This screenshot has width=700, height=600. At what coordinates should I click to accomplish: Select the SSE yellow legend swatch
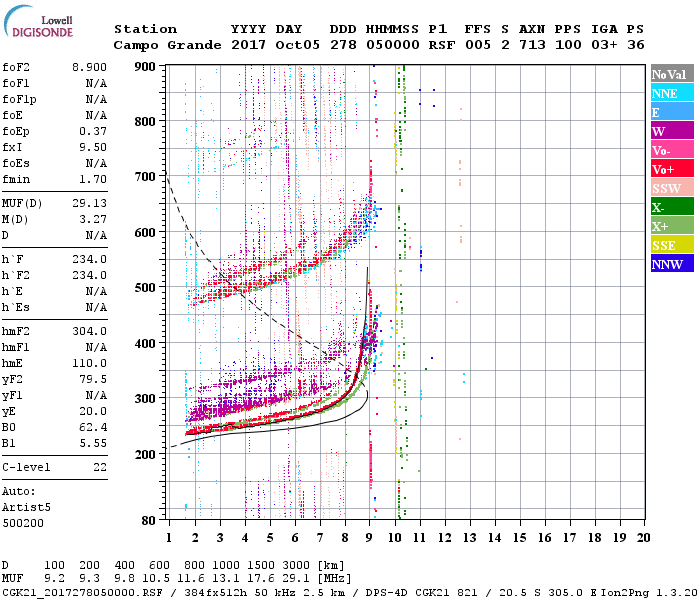(x=672, y=245)
